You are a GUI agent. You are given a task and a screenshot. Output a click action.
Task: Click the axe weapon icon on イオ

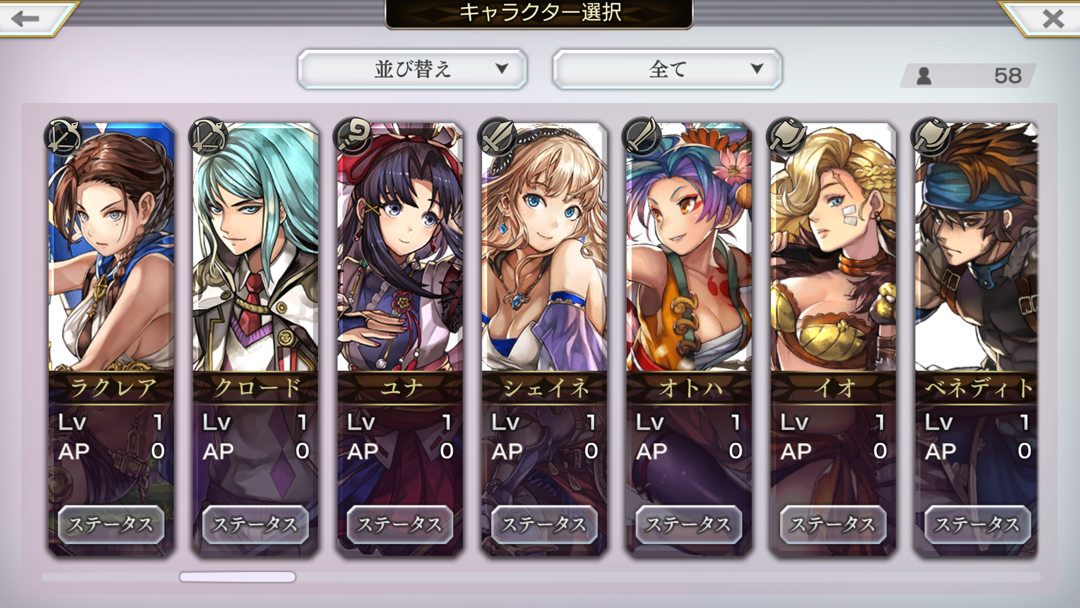(x=786, y=136)
